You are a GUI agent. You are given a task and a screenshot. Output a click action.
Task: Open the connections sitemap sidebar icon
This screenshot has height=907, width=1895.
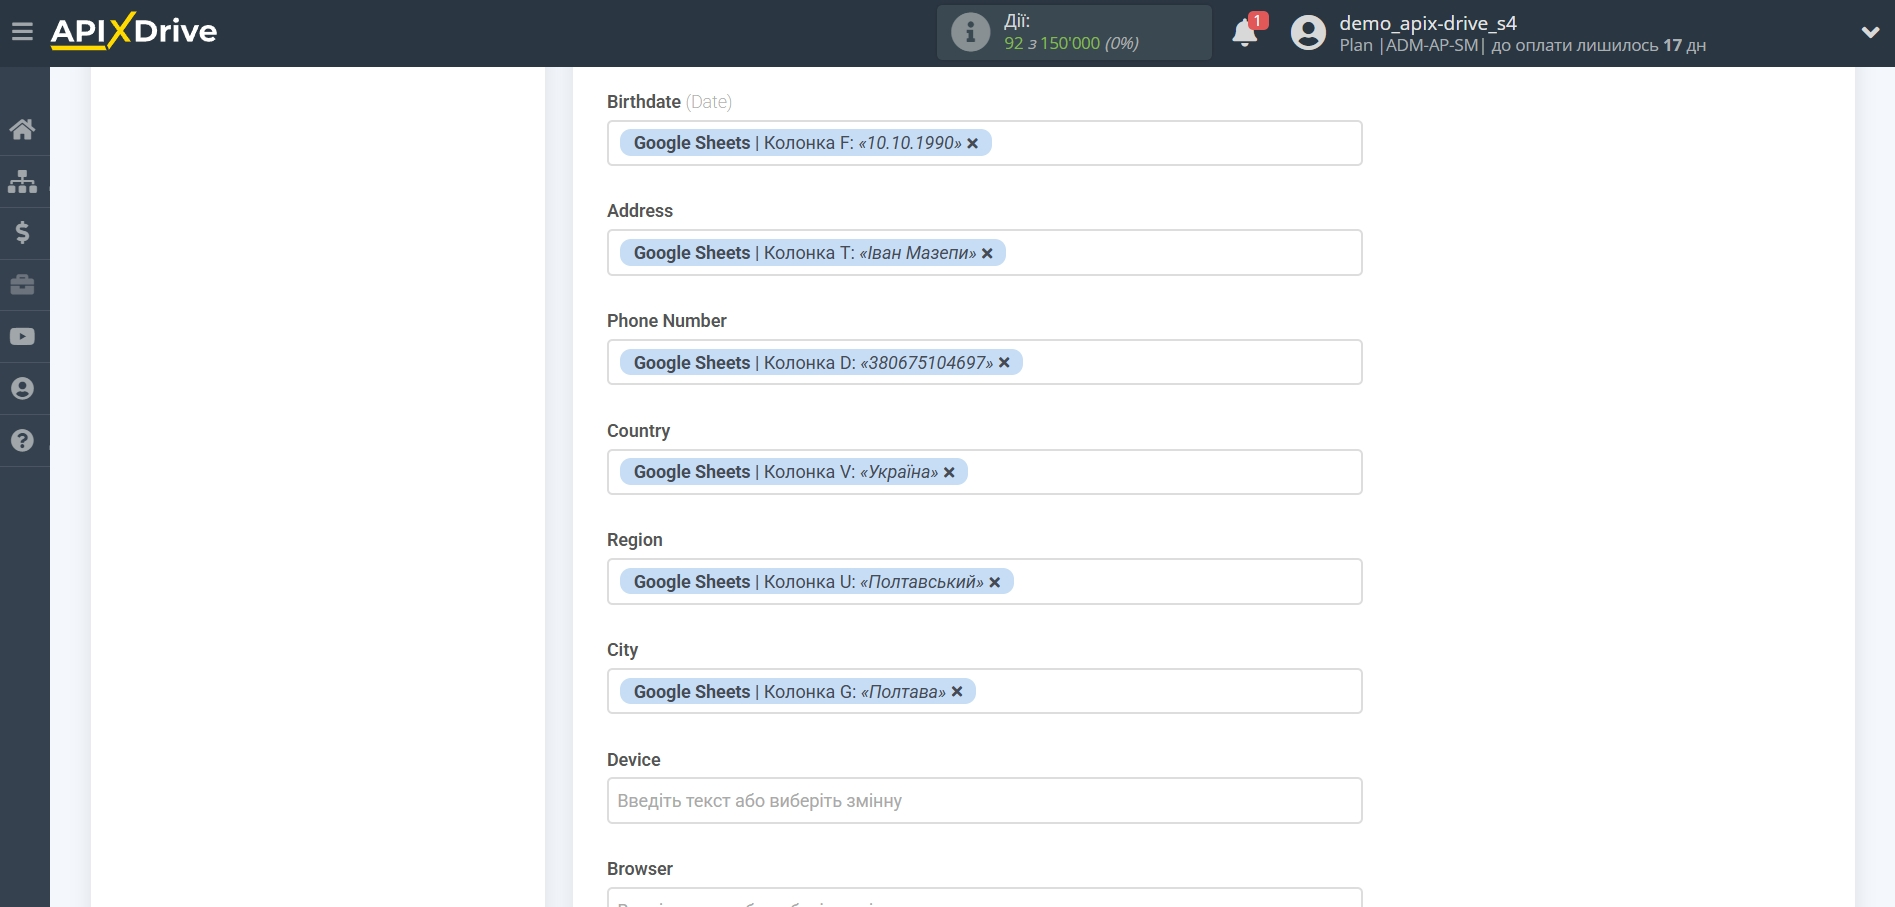[22, 181]
